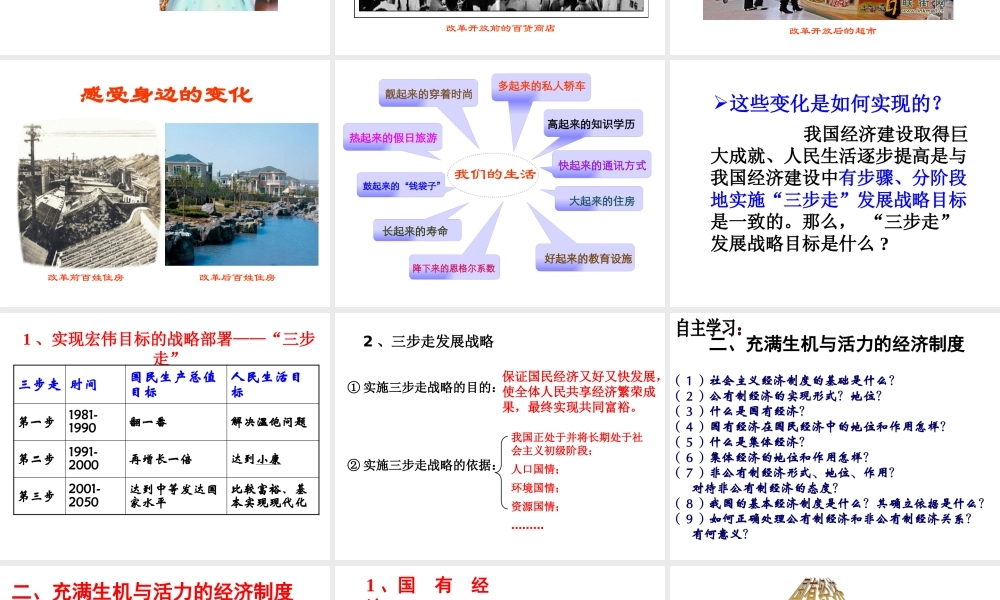Screen dimensions: 1000x600
Task: Click question (1) 社会主义经济制度的基础是什么
Action: 785,380
